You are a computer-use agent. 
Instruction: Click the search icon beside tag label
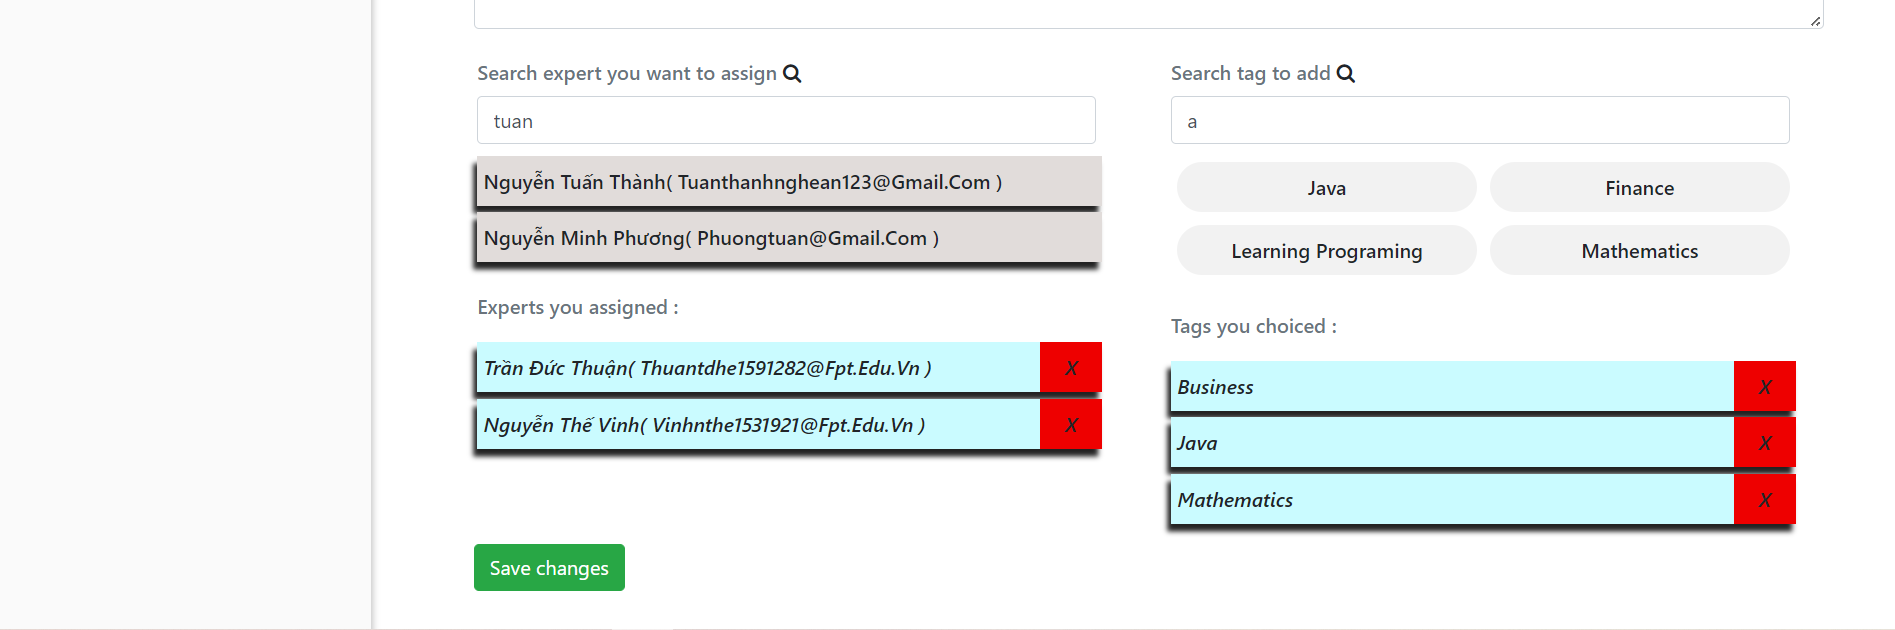point(1346,74)
